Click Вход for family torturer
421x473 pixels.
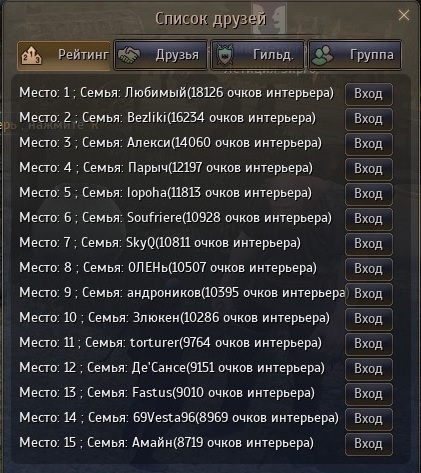tap(369, 344)
